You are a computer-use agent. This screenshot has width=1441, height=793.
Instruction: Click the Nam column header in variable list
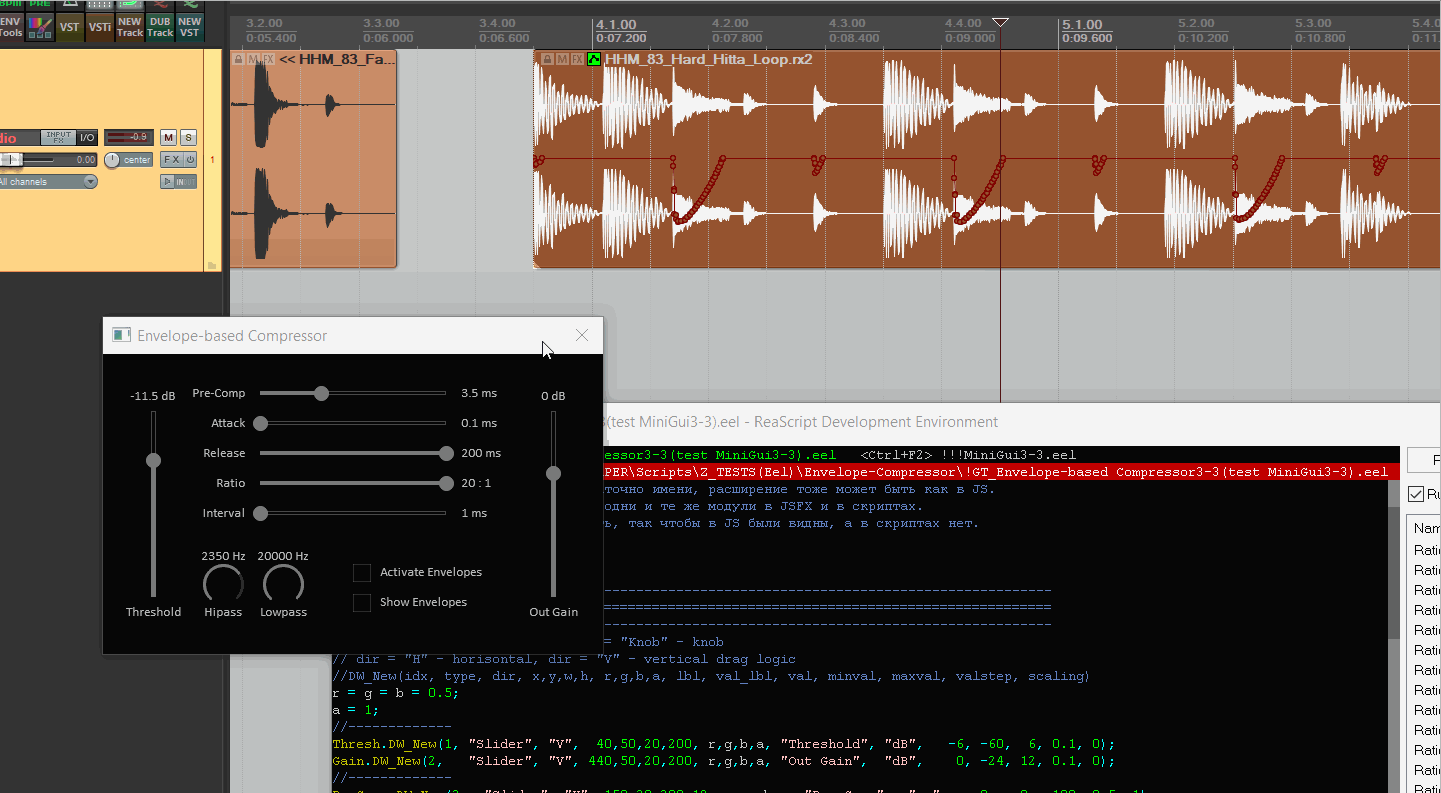[1426, 528]
